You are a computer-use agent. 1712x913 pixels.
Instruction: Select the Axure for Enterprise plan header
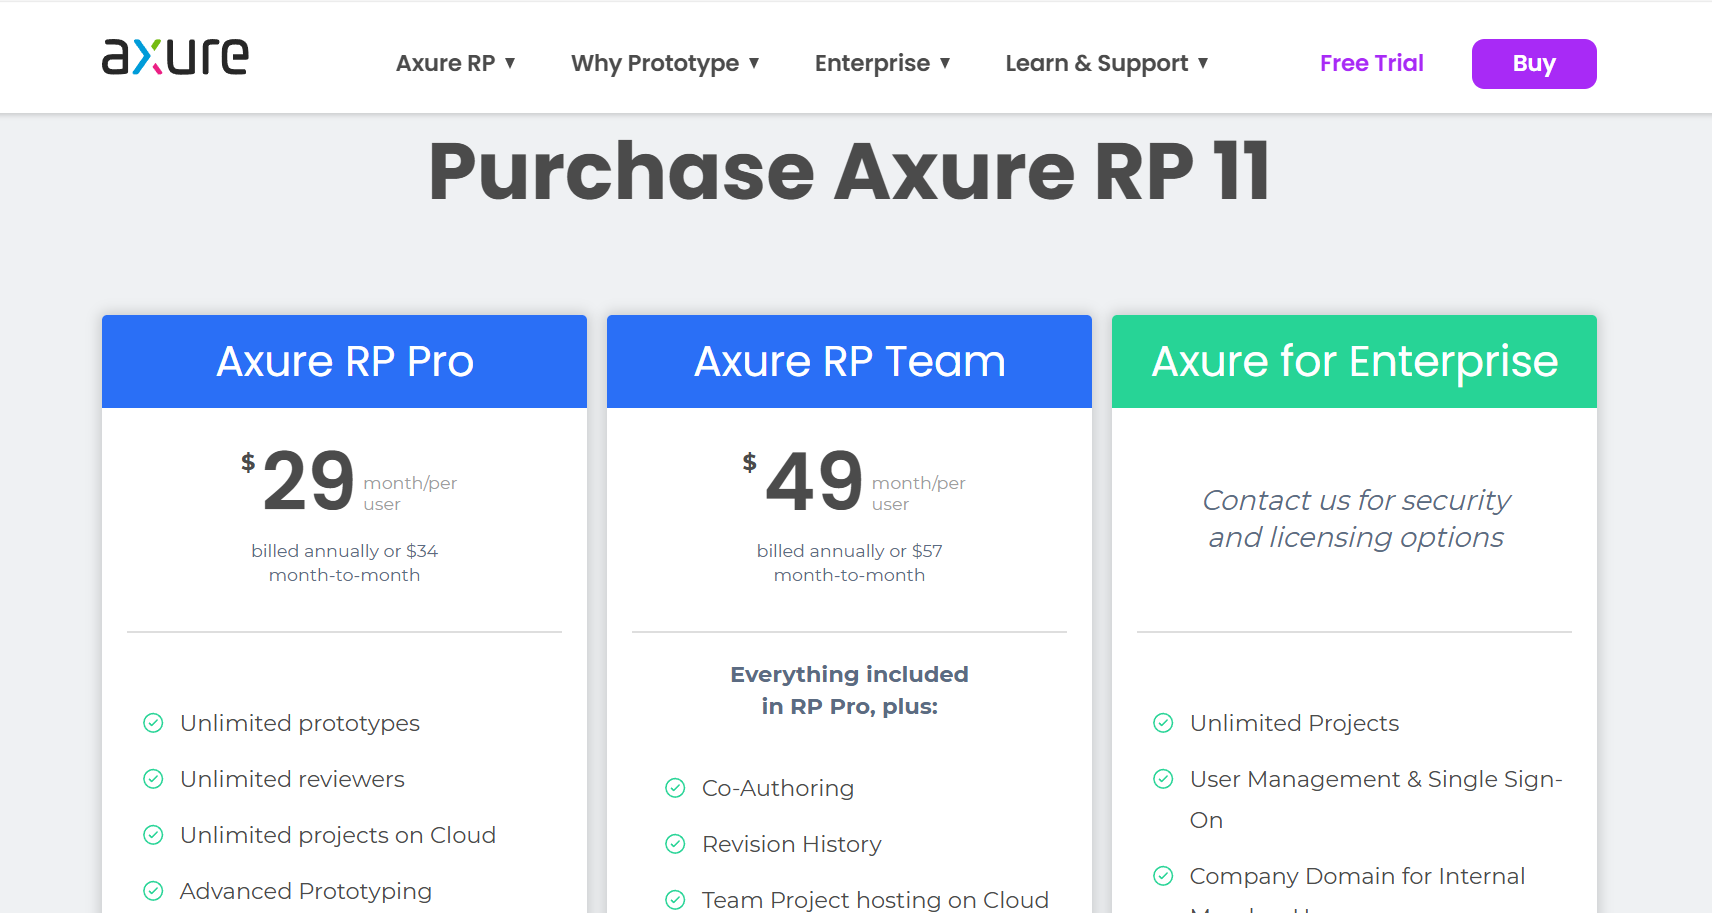(x=1354, y=361)
